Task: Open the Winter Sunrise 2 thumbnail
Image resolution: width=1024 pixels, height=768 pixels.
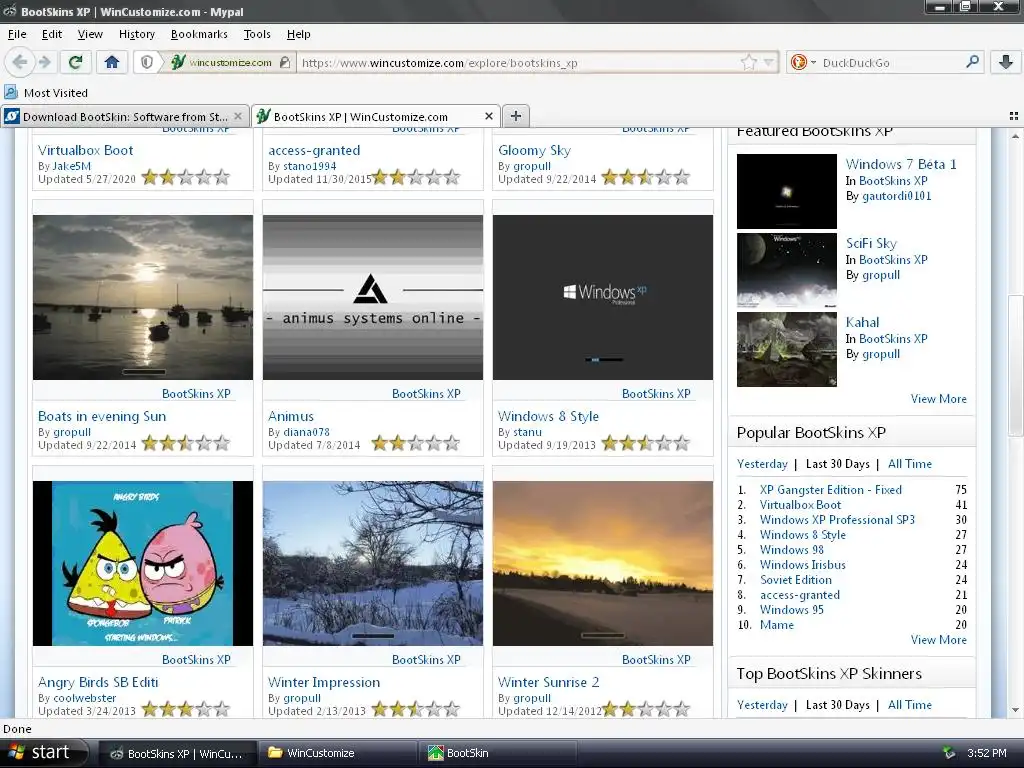Action: 603,563
